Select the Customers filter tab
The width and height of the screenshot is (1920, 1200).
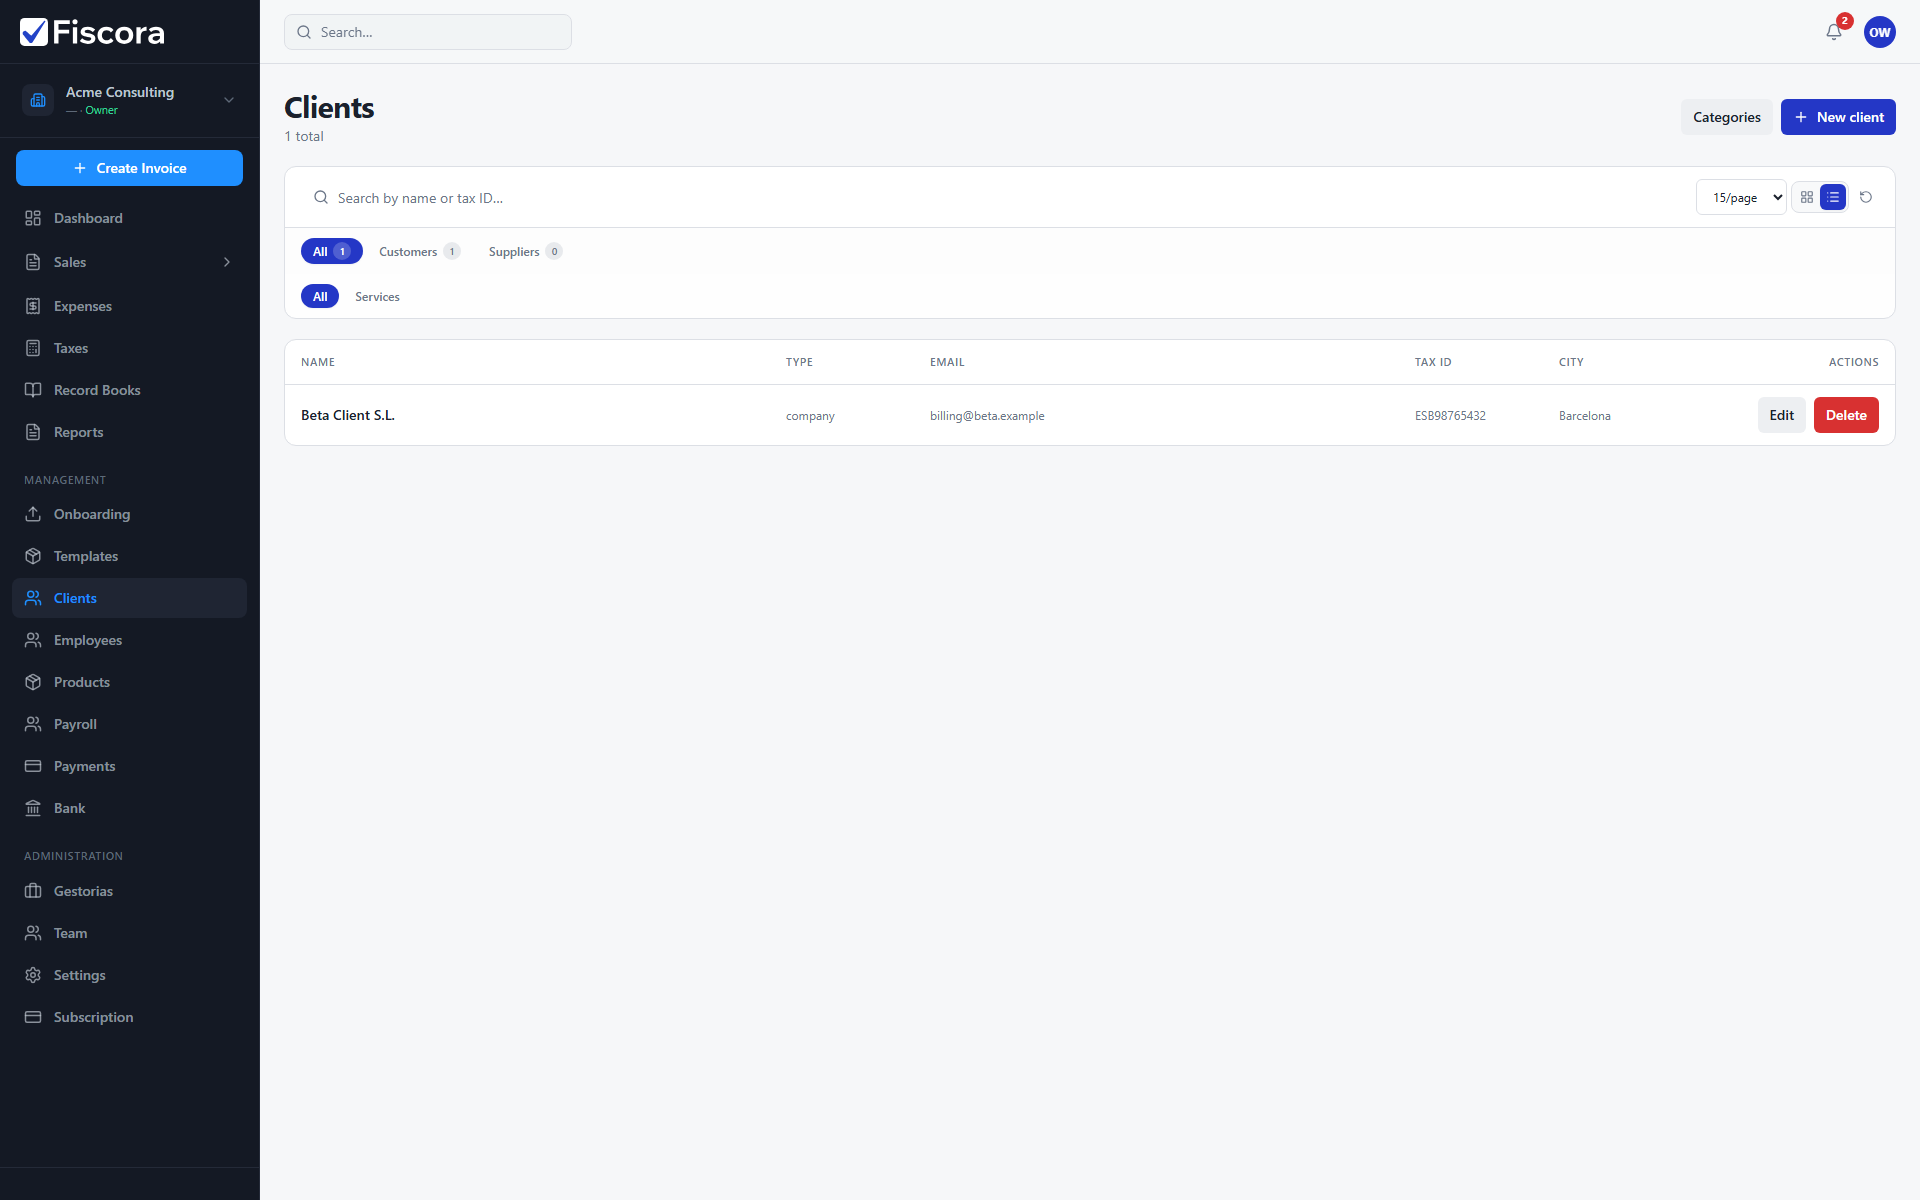(419, 251)
